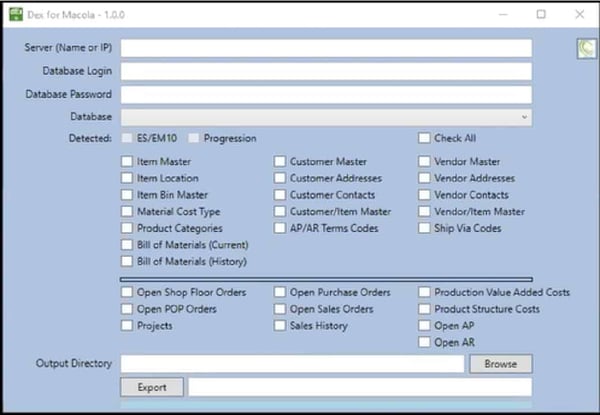Enable the Check All checkbox
The height and width of the screenshot is (415, 600).
[x=424, y=138]
